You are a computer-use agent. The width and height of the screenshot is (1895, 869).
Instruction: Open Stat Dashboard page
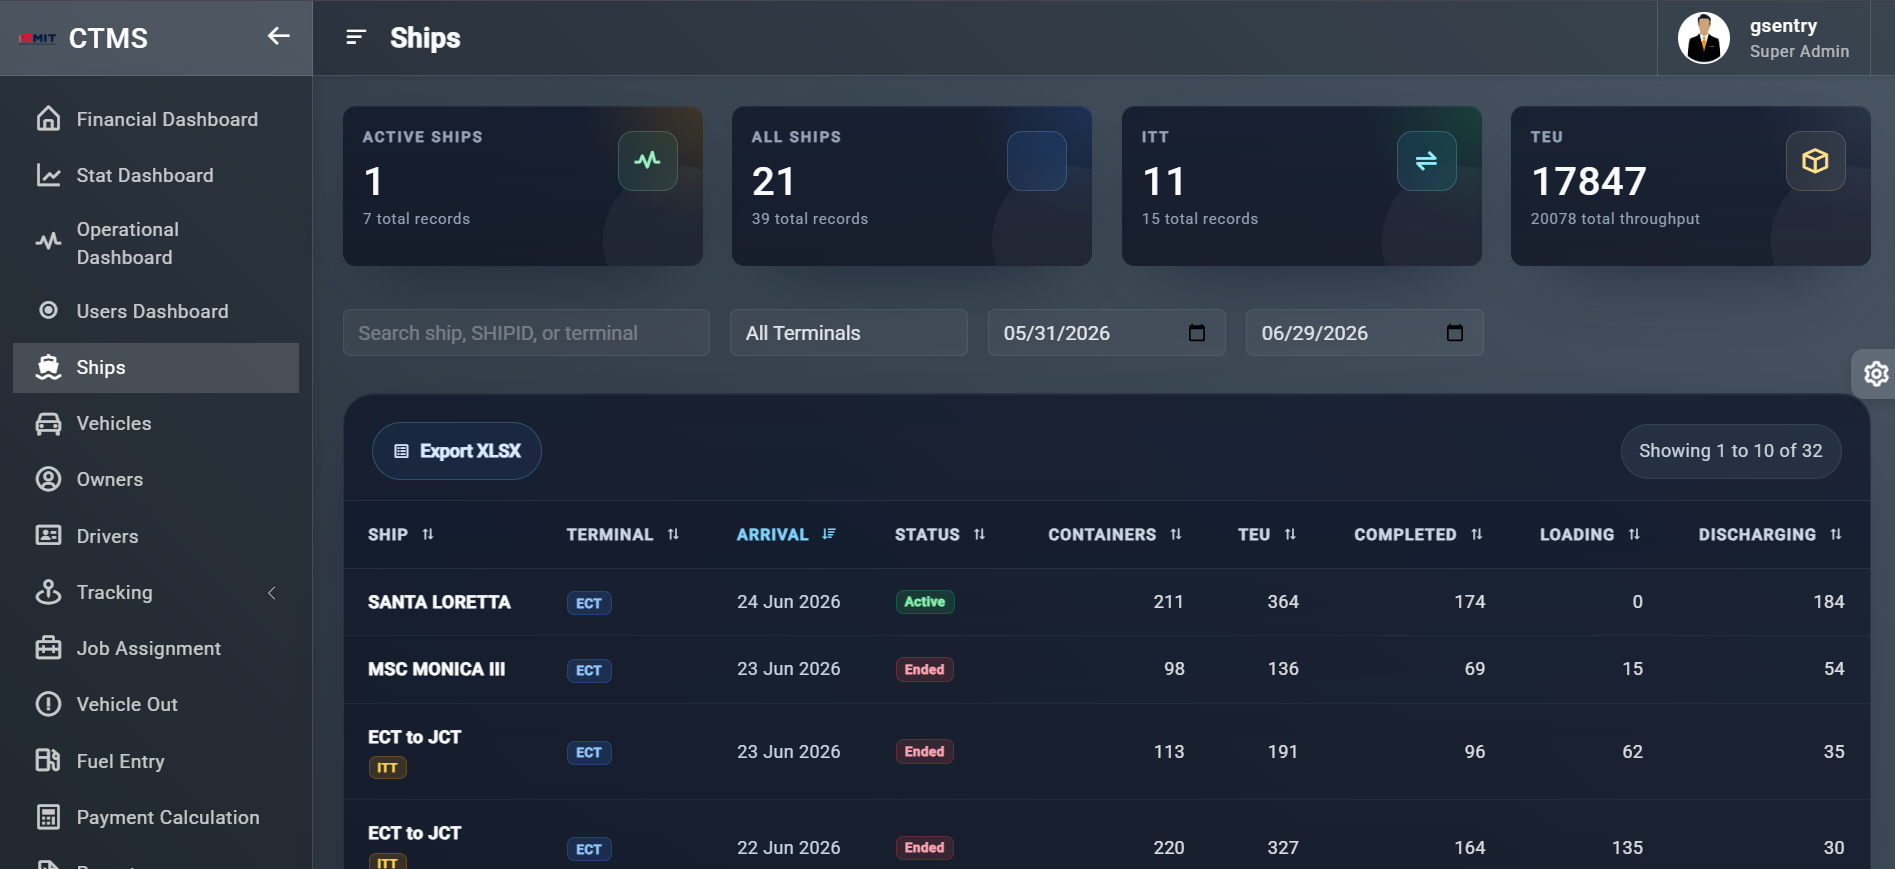(x=156, y=175)
